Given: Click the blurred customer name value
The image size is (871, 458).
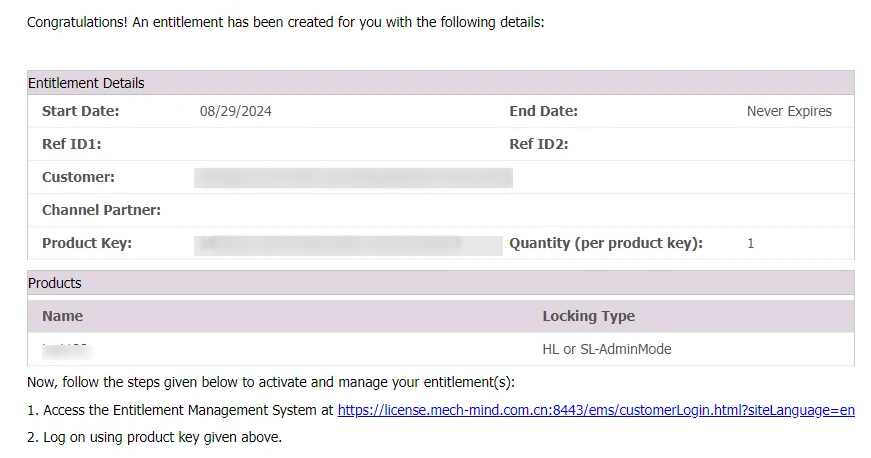Looking at the screenshot, I should click(x=353, y=178).
